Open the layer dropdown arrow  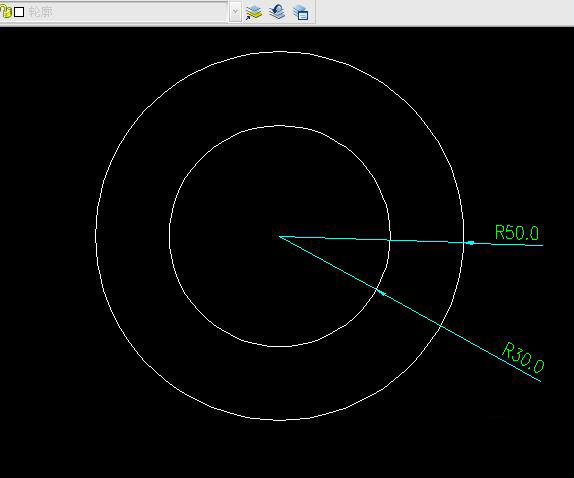(235, 12)
